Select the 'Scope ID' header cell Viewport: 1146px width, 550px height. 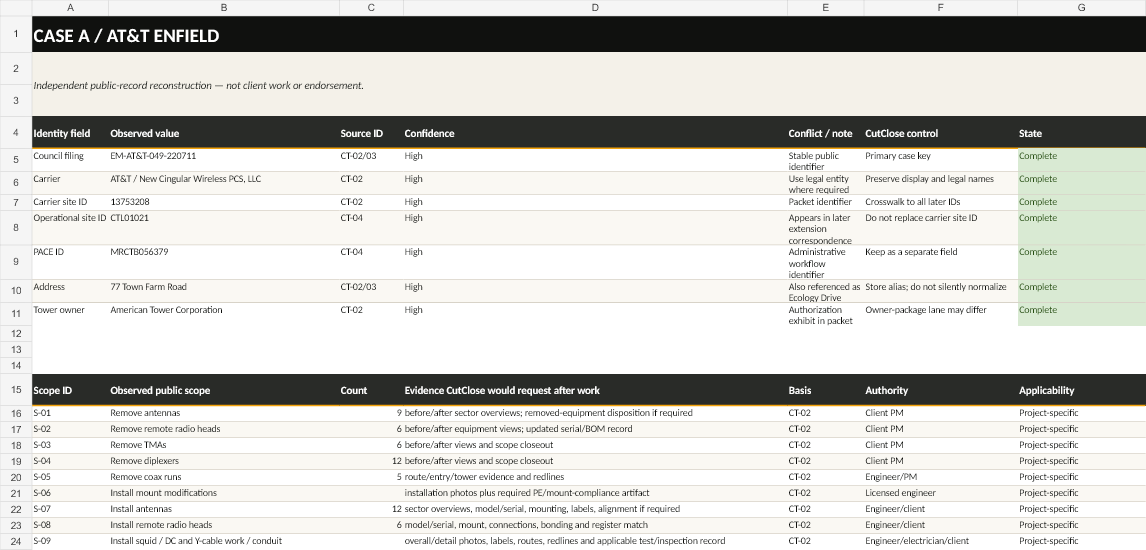[70, 390]
